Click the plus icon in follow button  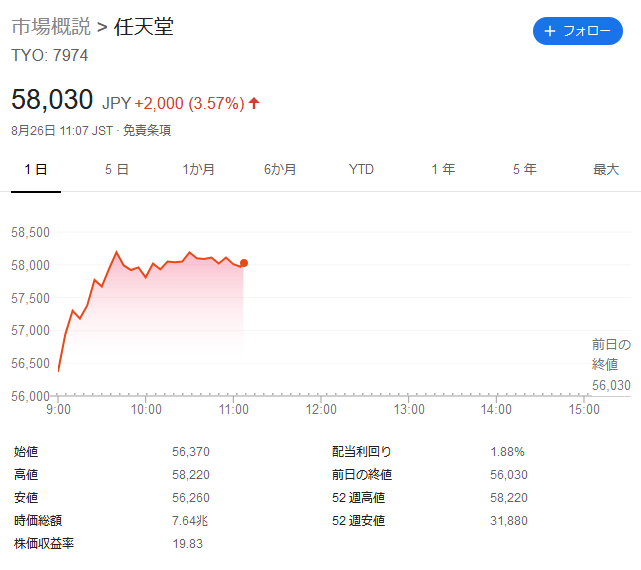(x=550, y=31)
